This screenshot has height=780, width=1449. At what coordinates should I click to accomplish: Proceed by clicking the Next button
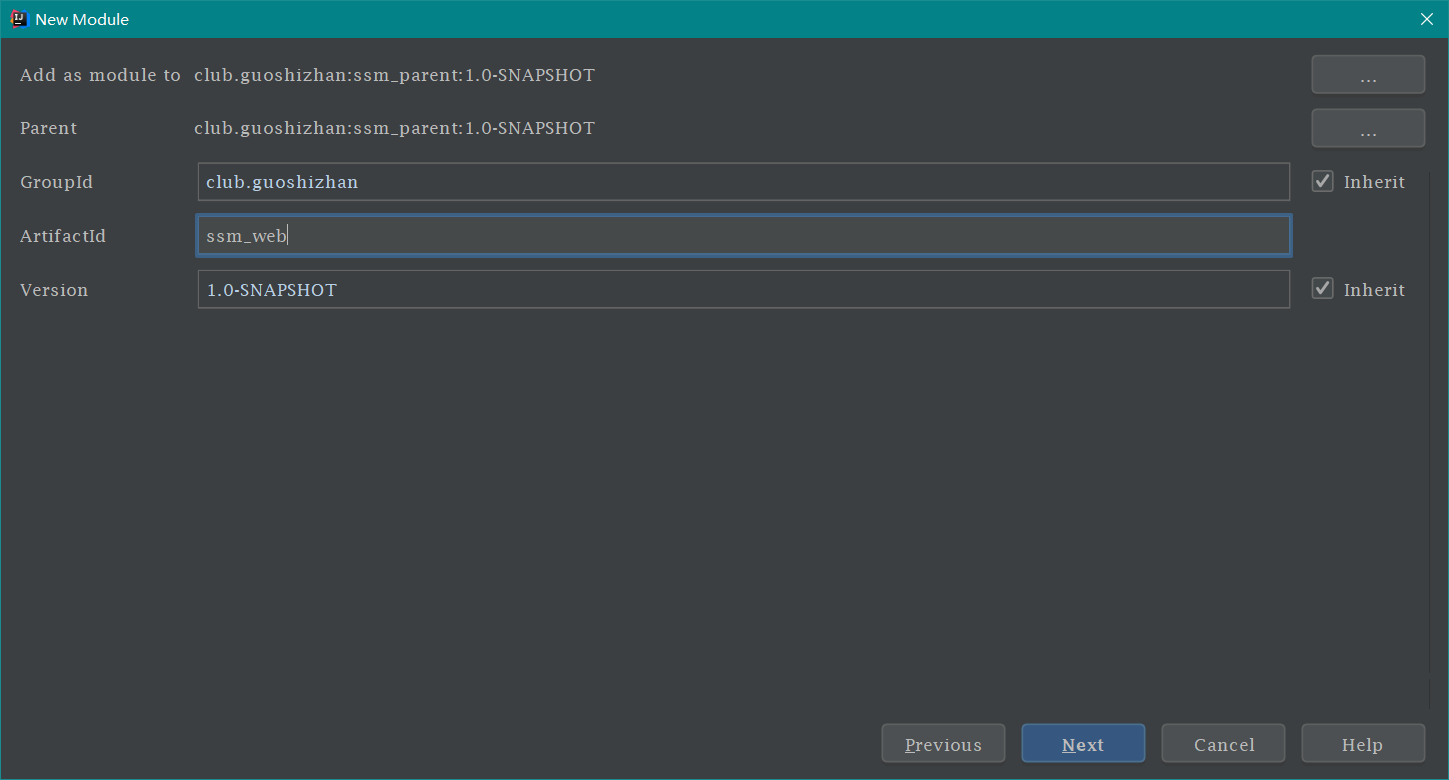[x=1083, y=744]
